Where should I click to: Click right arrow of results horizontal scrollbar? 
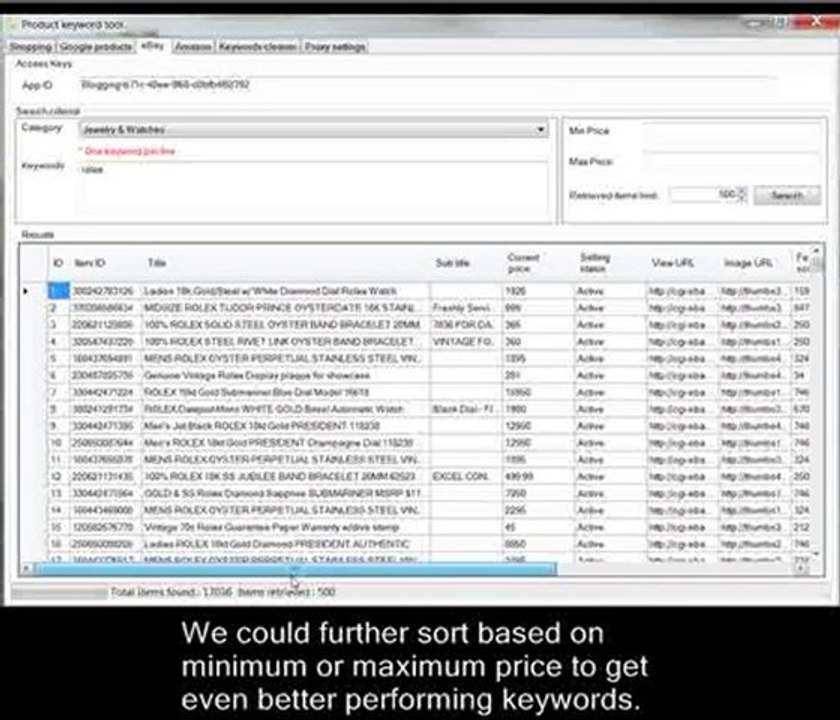click(800, 568)
